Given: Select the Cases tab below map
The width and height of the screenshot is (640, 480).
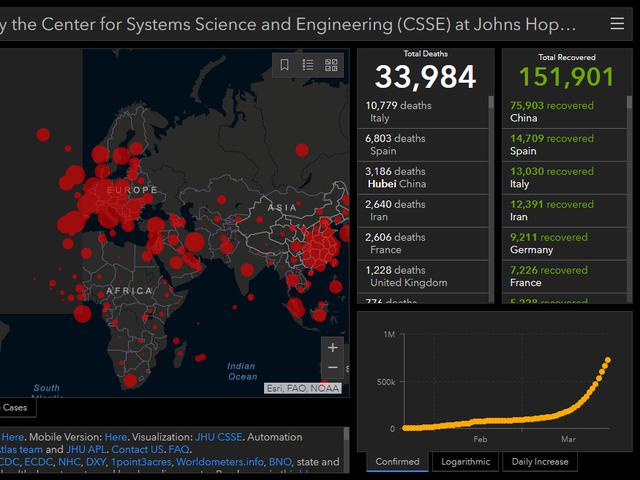Looking at the screenshot, I should [15, 407].
